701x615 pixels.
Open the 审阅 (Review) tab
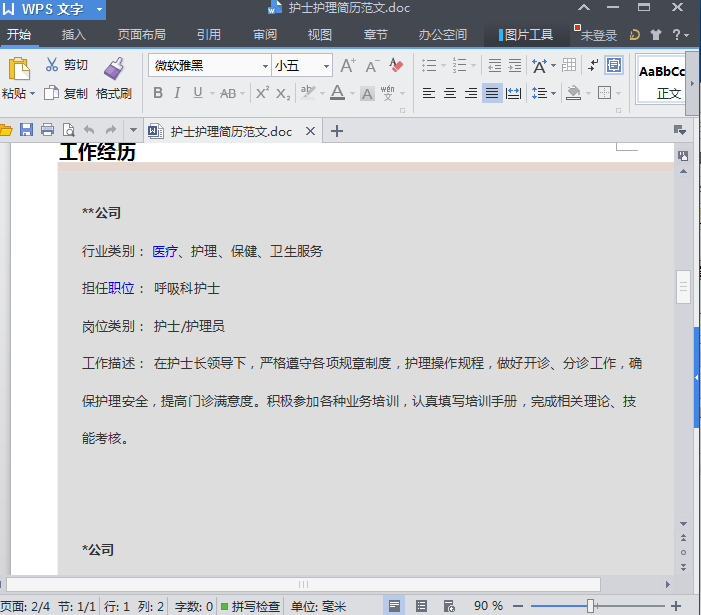[x=265, y=34]
